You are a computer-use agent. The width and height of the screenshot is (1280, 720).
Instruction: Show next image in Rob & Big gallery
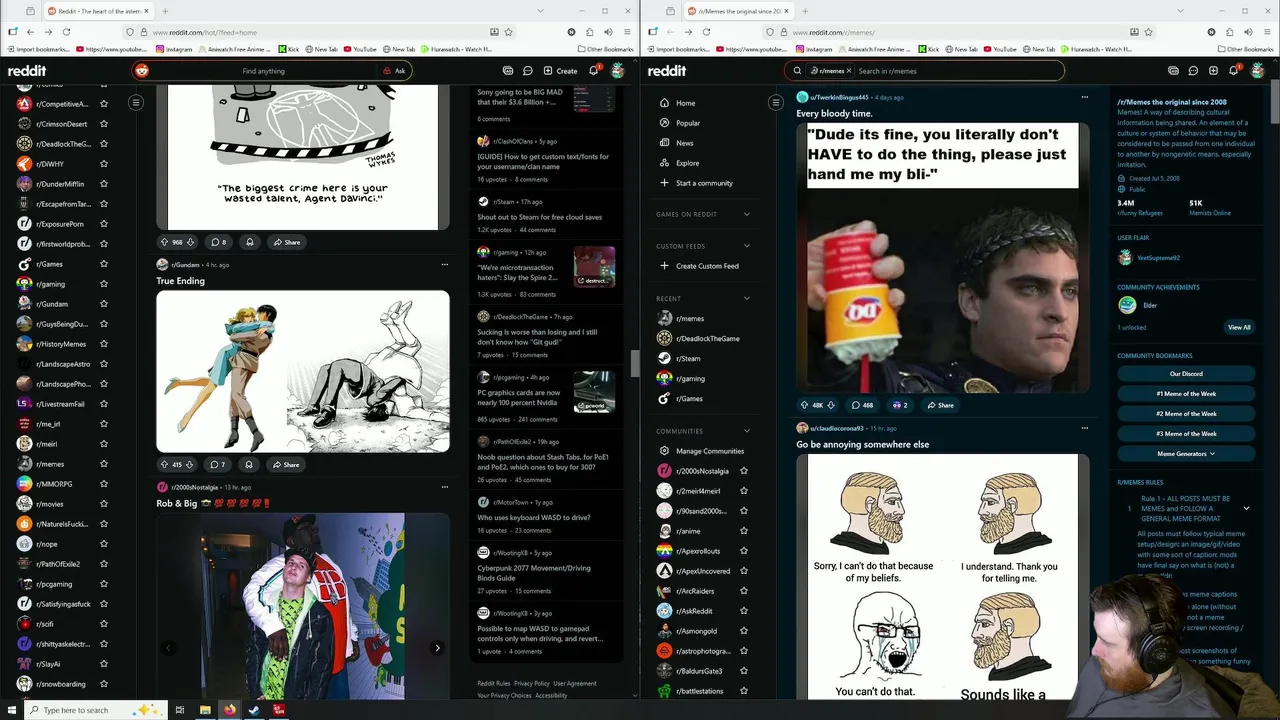(x=437, y=648)
